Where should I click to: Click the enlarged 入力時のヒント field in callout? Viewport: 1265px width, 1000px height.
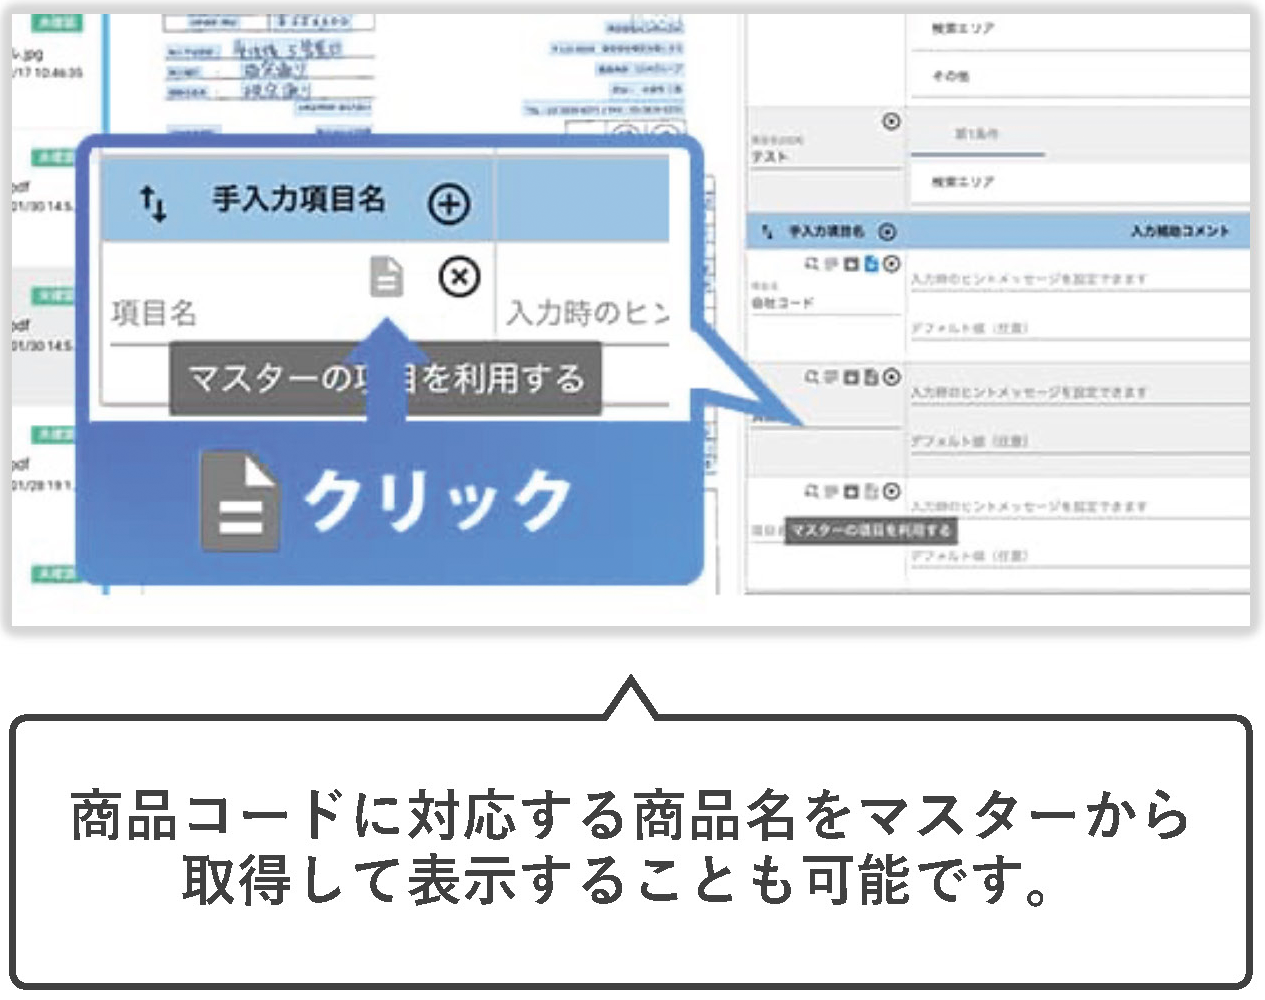point(586,313)
